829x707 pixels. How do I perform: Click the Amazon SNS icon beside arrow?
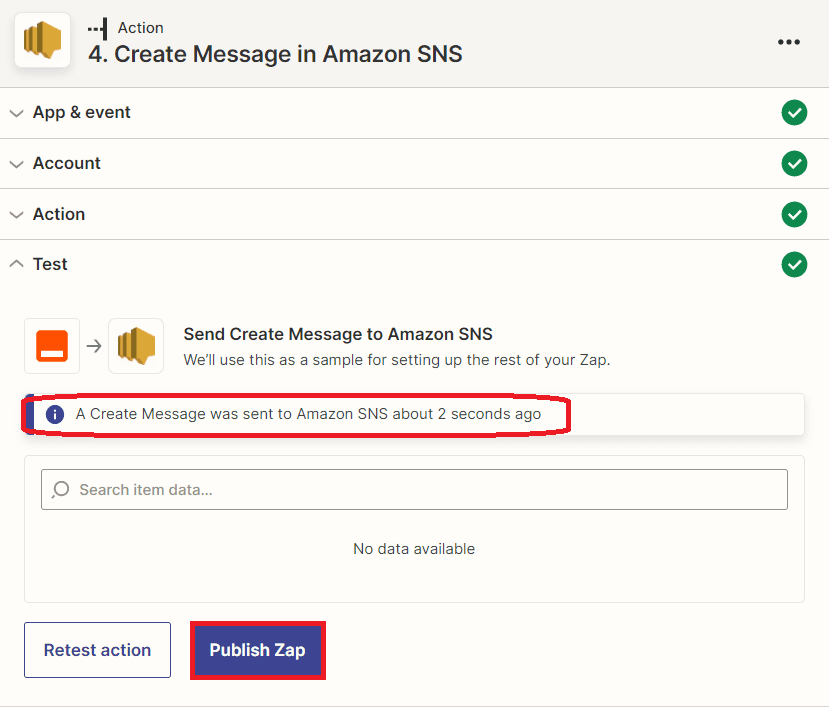[136, 346]
